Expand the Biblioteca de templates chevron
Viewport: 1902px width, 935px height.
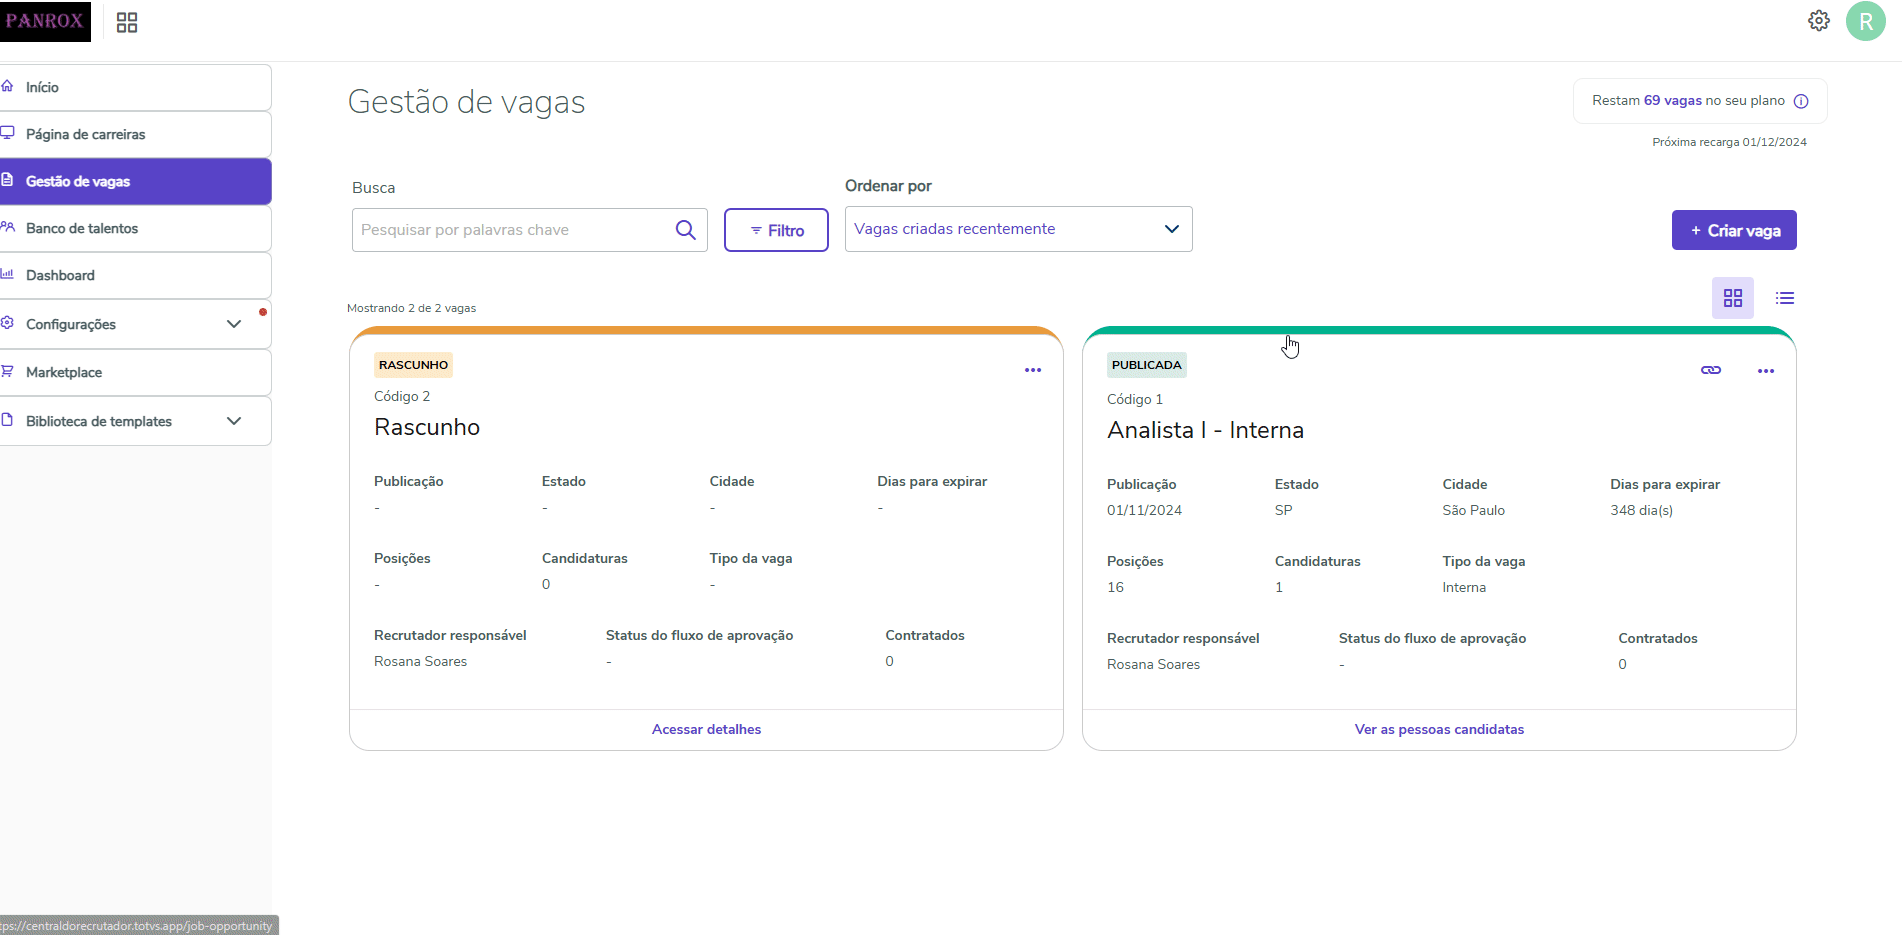coord(234,421)
